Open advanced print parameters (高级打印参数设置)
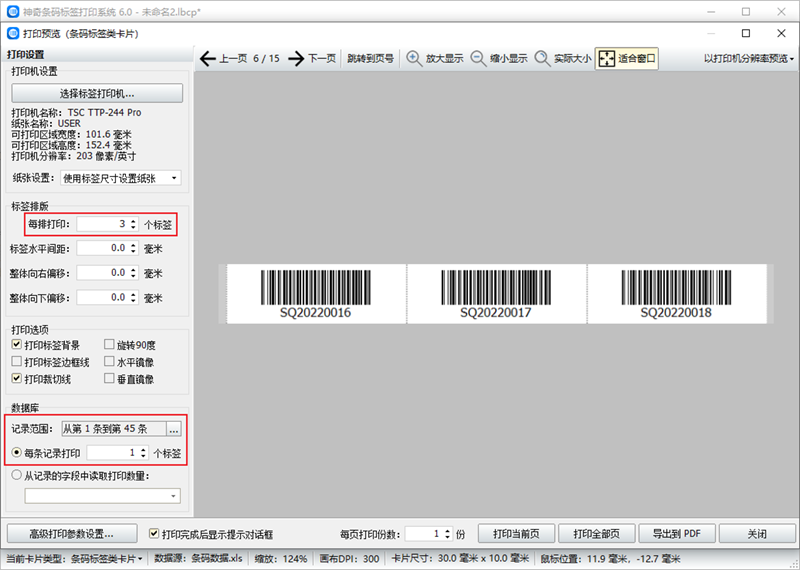This screenshot has width=800, height=570. [72, 534]
